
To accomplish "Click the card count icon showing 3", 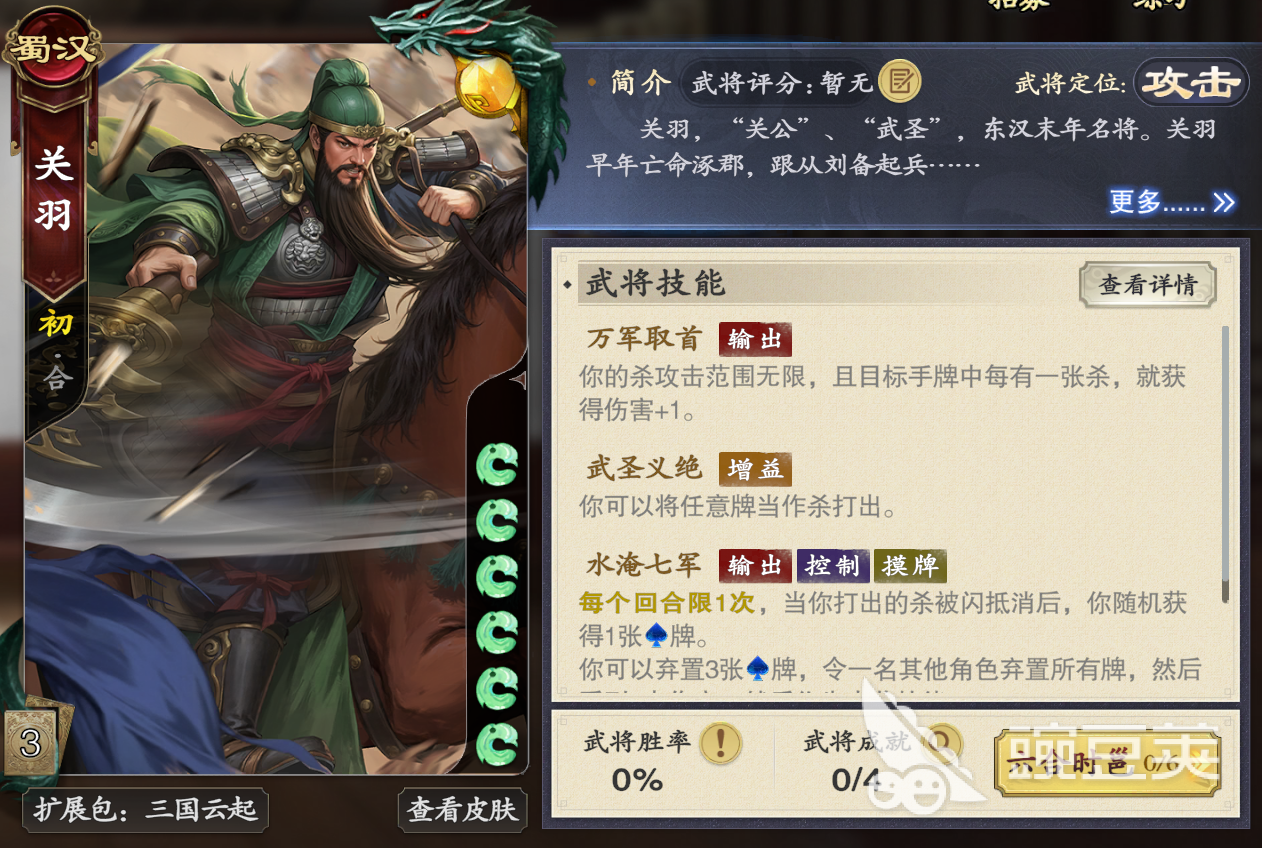I will [32, 743].
